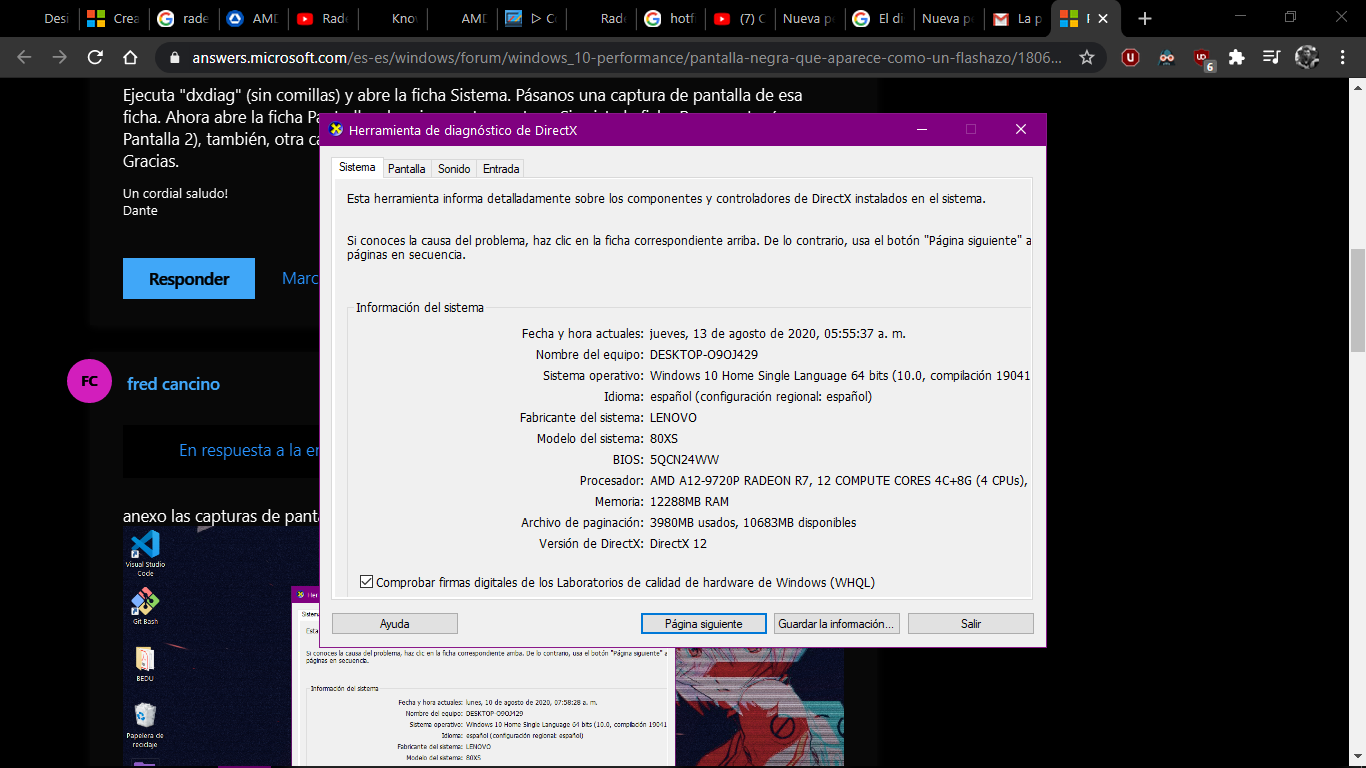
Task: Switch to the 'Desi' browser tab
Action: [x=45, y=19]
